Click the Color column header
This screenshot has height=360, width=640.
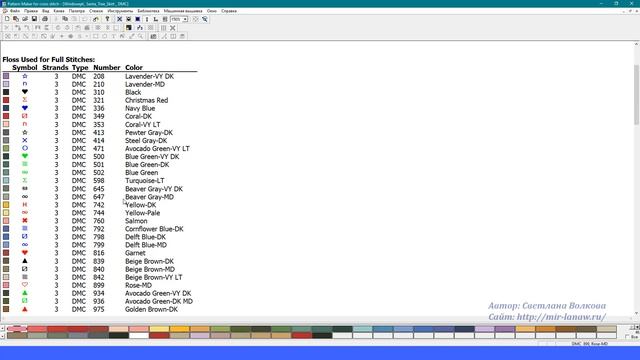click(x=134, y=67)
